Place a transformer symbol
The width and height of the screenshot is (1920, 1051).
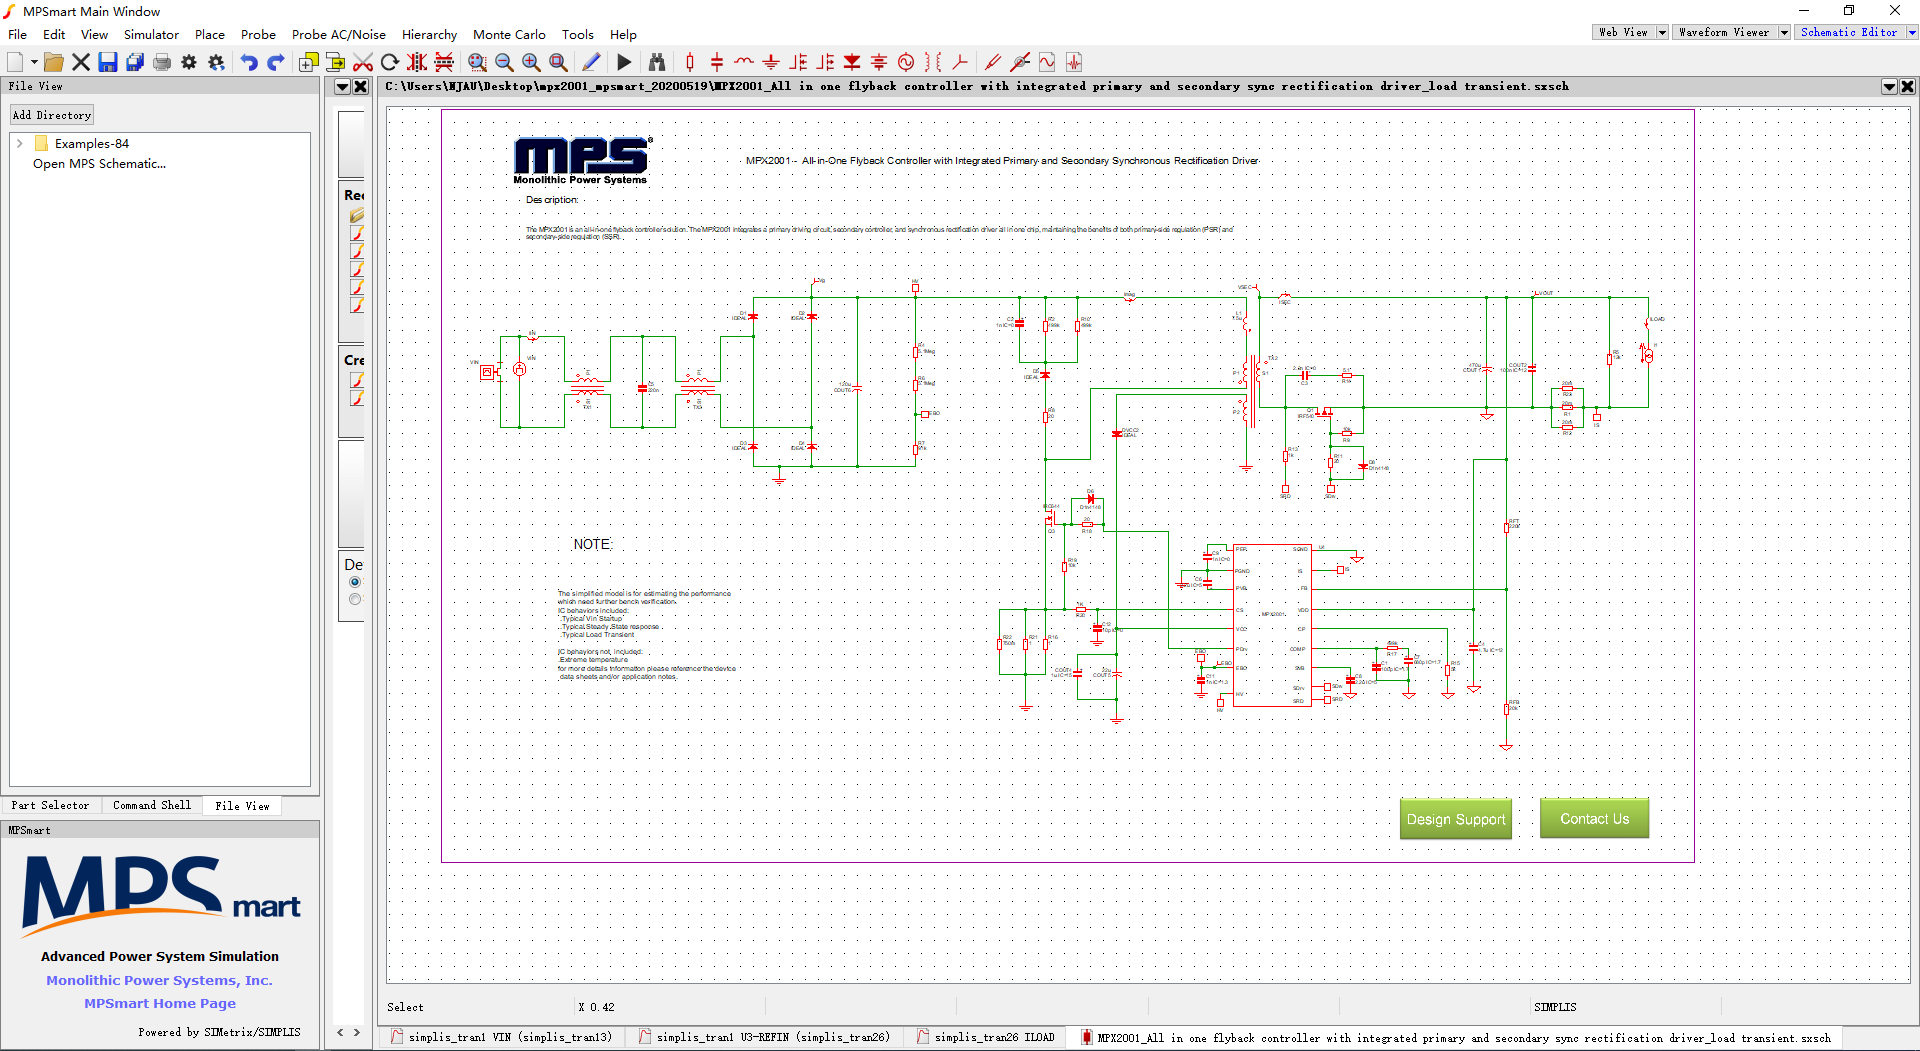pyautogui.click(x=933, y=62)
